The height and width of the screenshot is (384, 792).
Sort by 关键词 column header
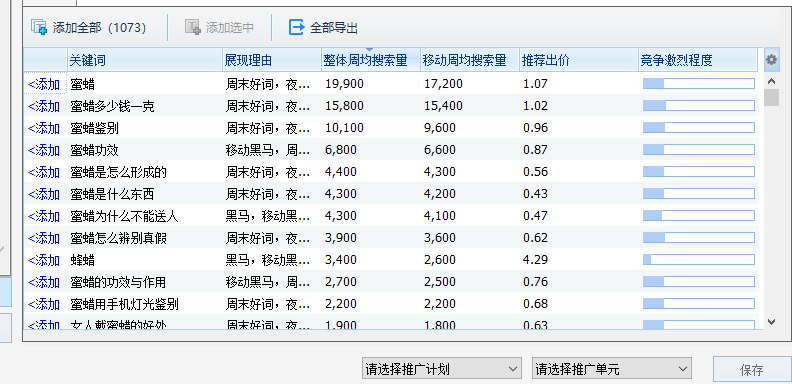coord(145,60)
